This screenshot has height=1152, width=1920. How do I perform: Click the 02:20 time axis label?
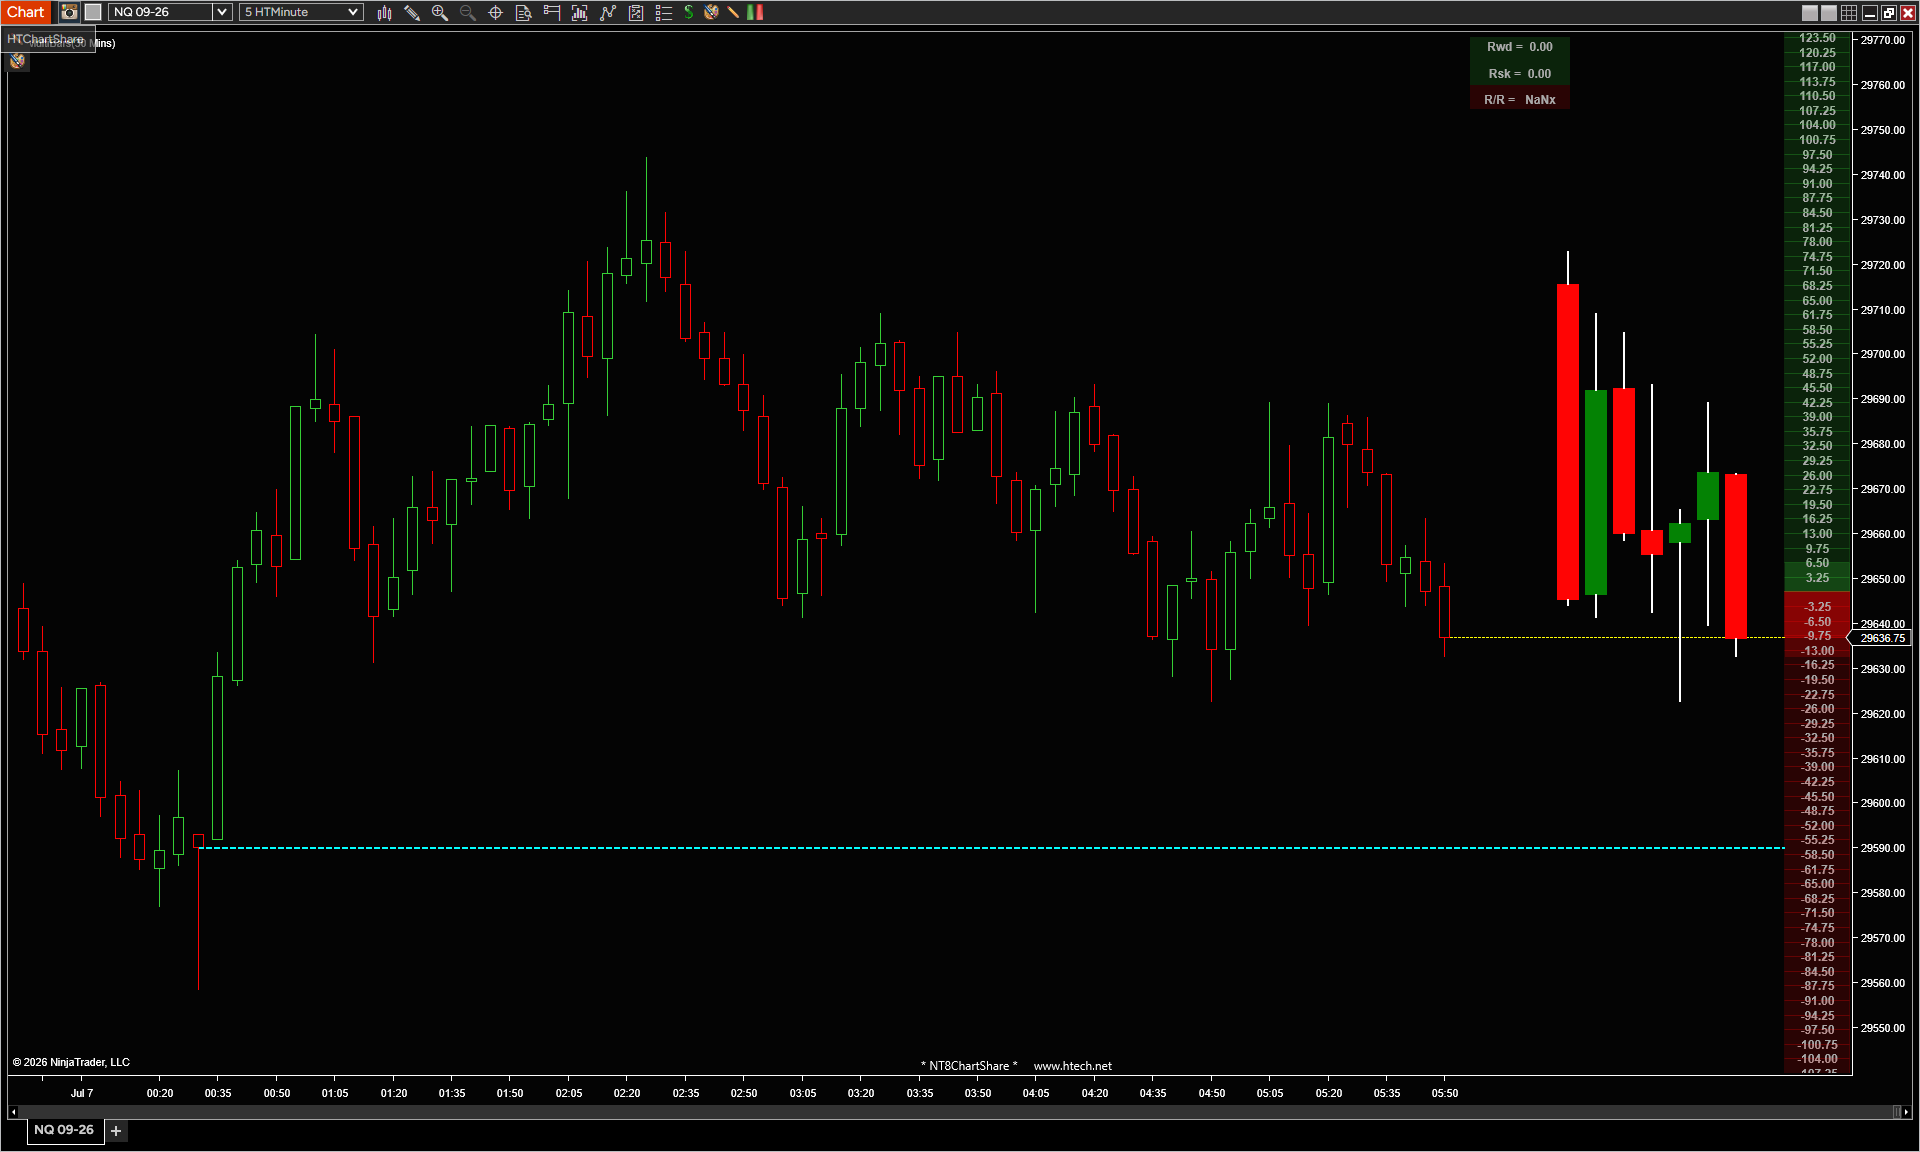[x=627, y=1093]
